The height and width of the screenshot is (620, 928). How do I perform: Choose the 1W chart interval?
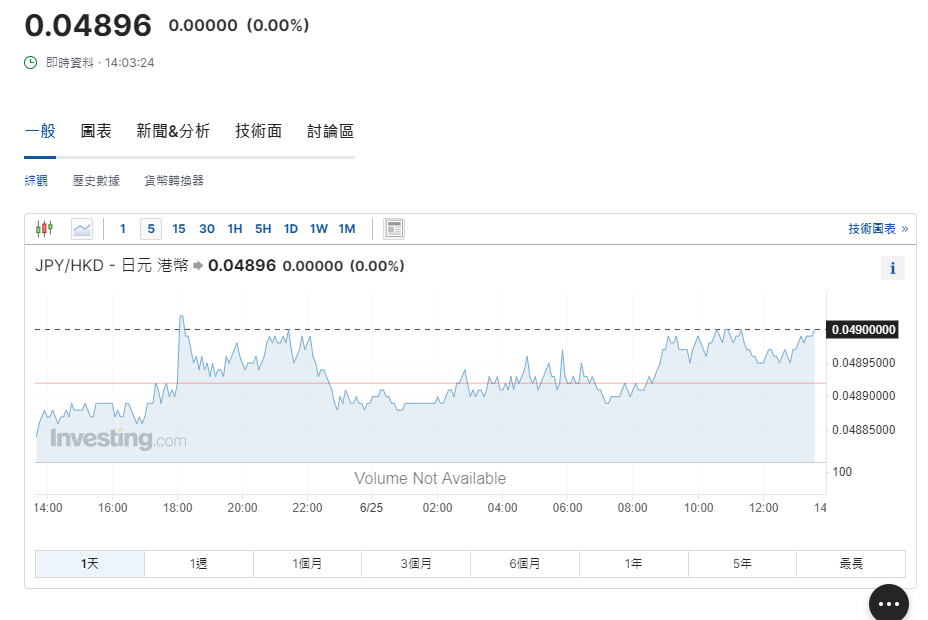[319, 229]
